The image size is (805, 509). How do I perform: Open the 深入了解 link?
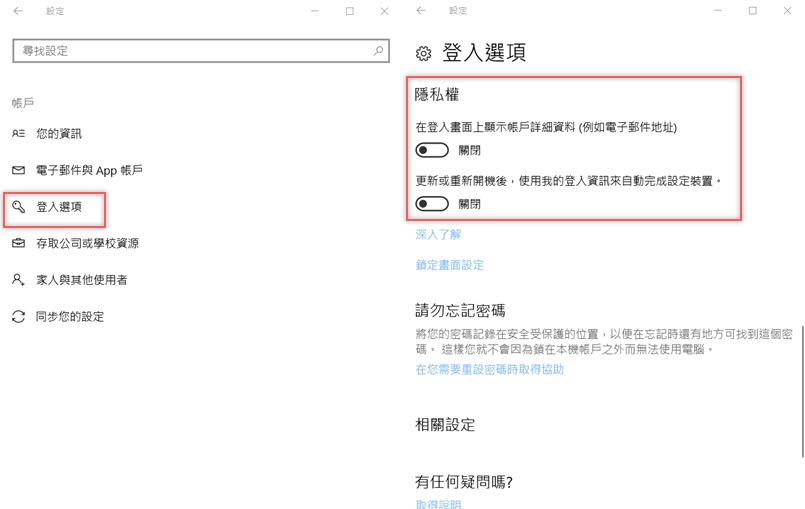[438, 235]
